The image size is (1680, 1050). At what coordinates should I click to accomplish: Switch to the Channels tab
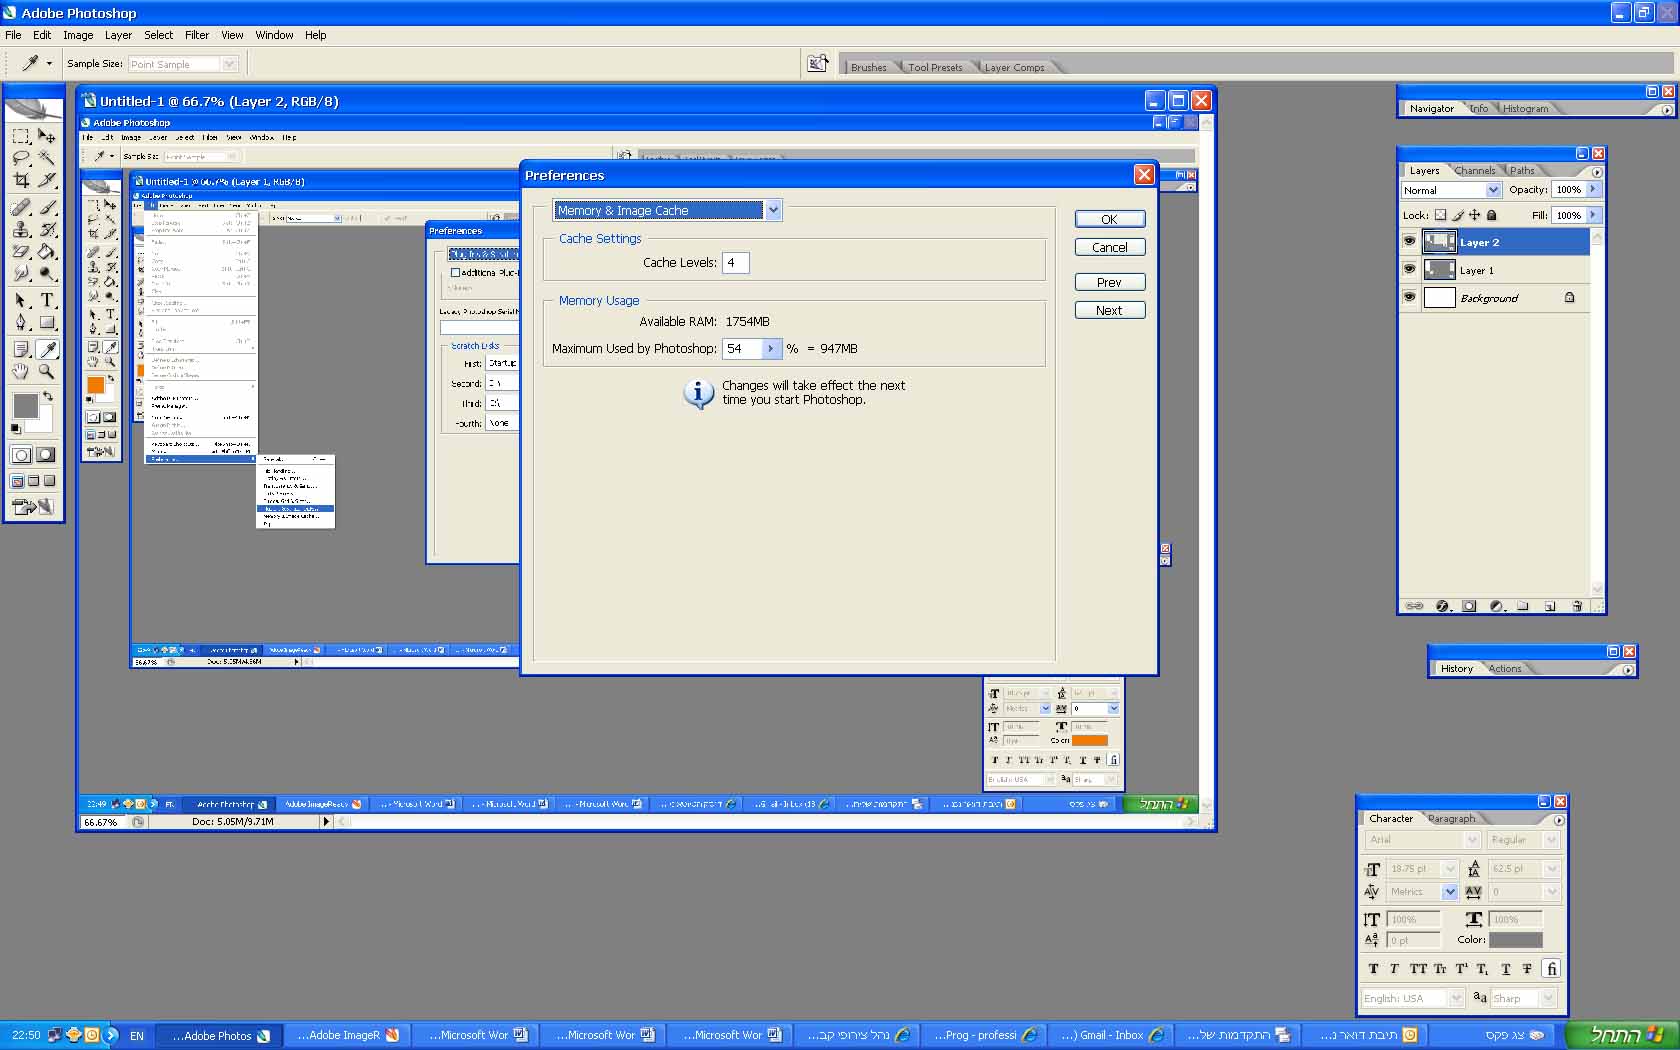[x=1475, y=171]
